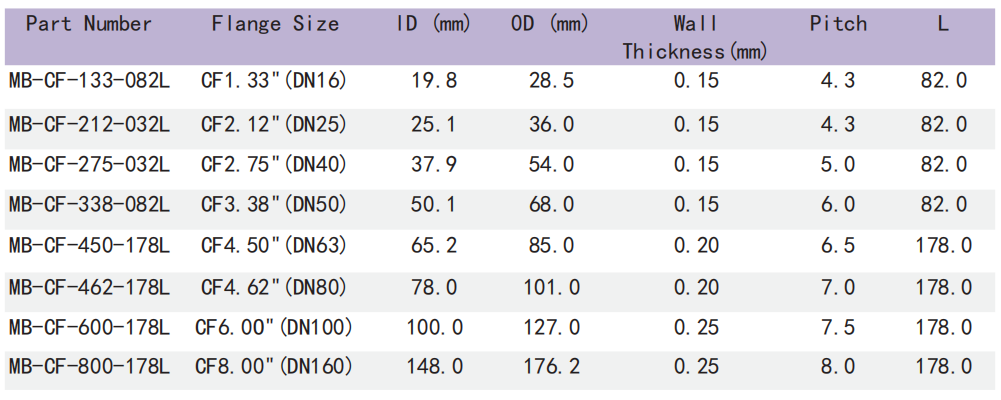The height and width of the screenshot is (400, 1001).
Task: Select the OD (mm) column header
Action: tap(551, 23)
